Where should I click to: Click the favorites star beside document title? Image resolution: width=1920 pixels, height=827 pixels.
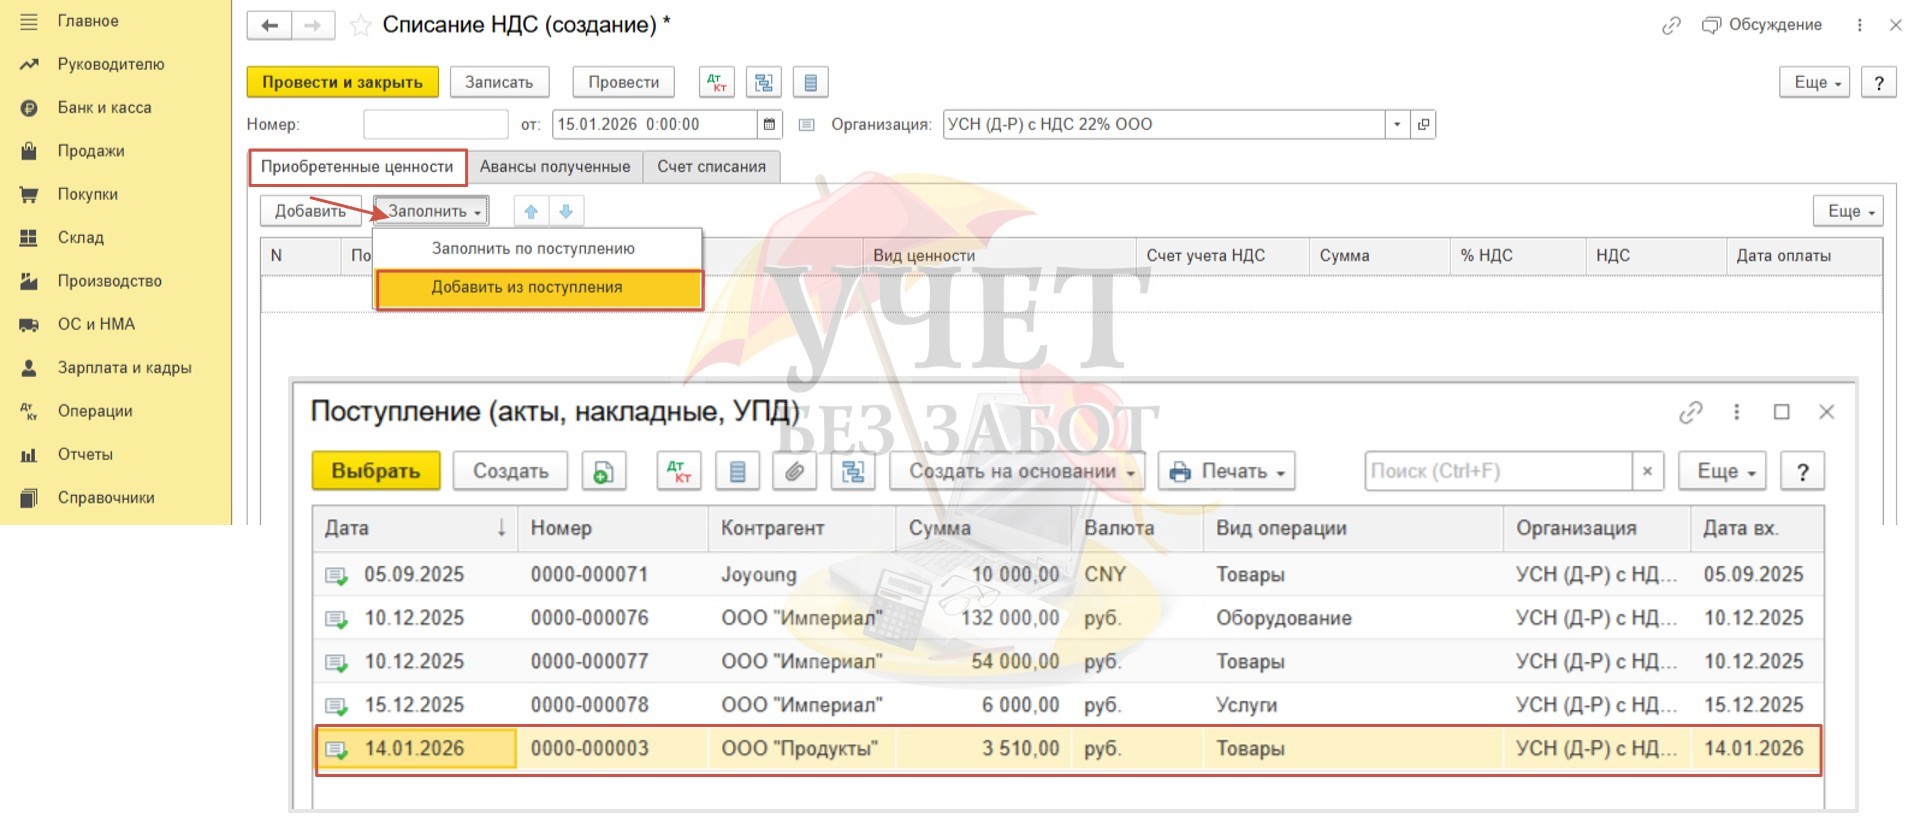[x=360, y=26]
